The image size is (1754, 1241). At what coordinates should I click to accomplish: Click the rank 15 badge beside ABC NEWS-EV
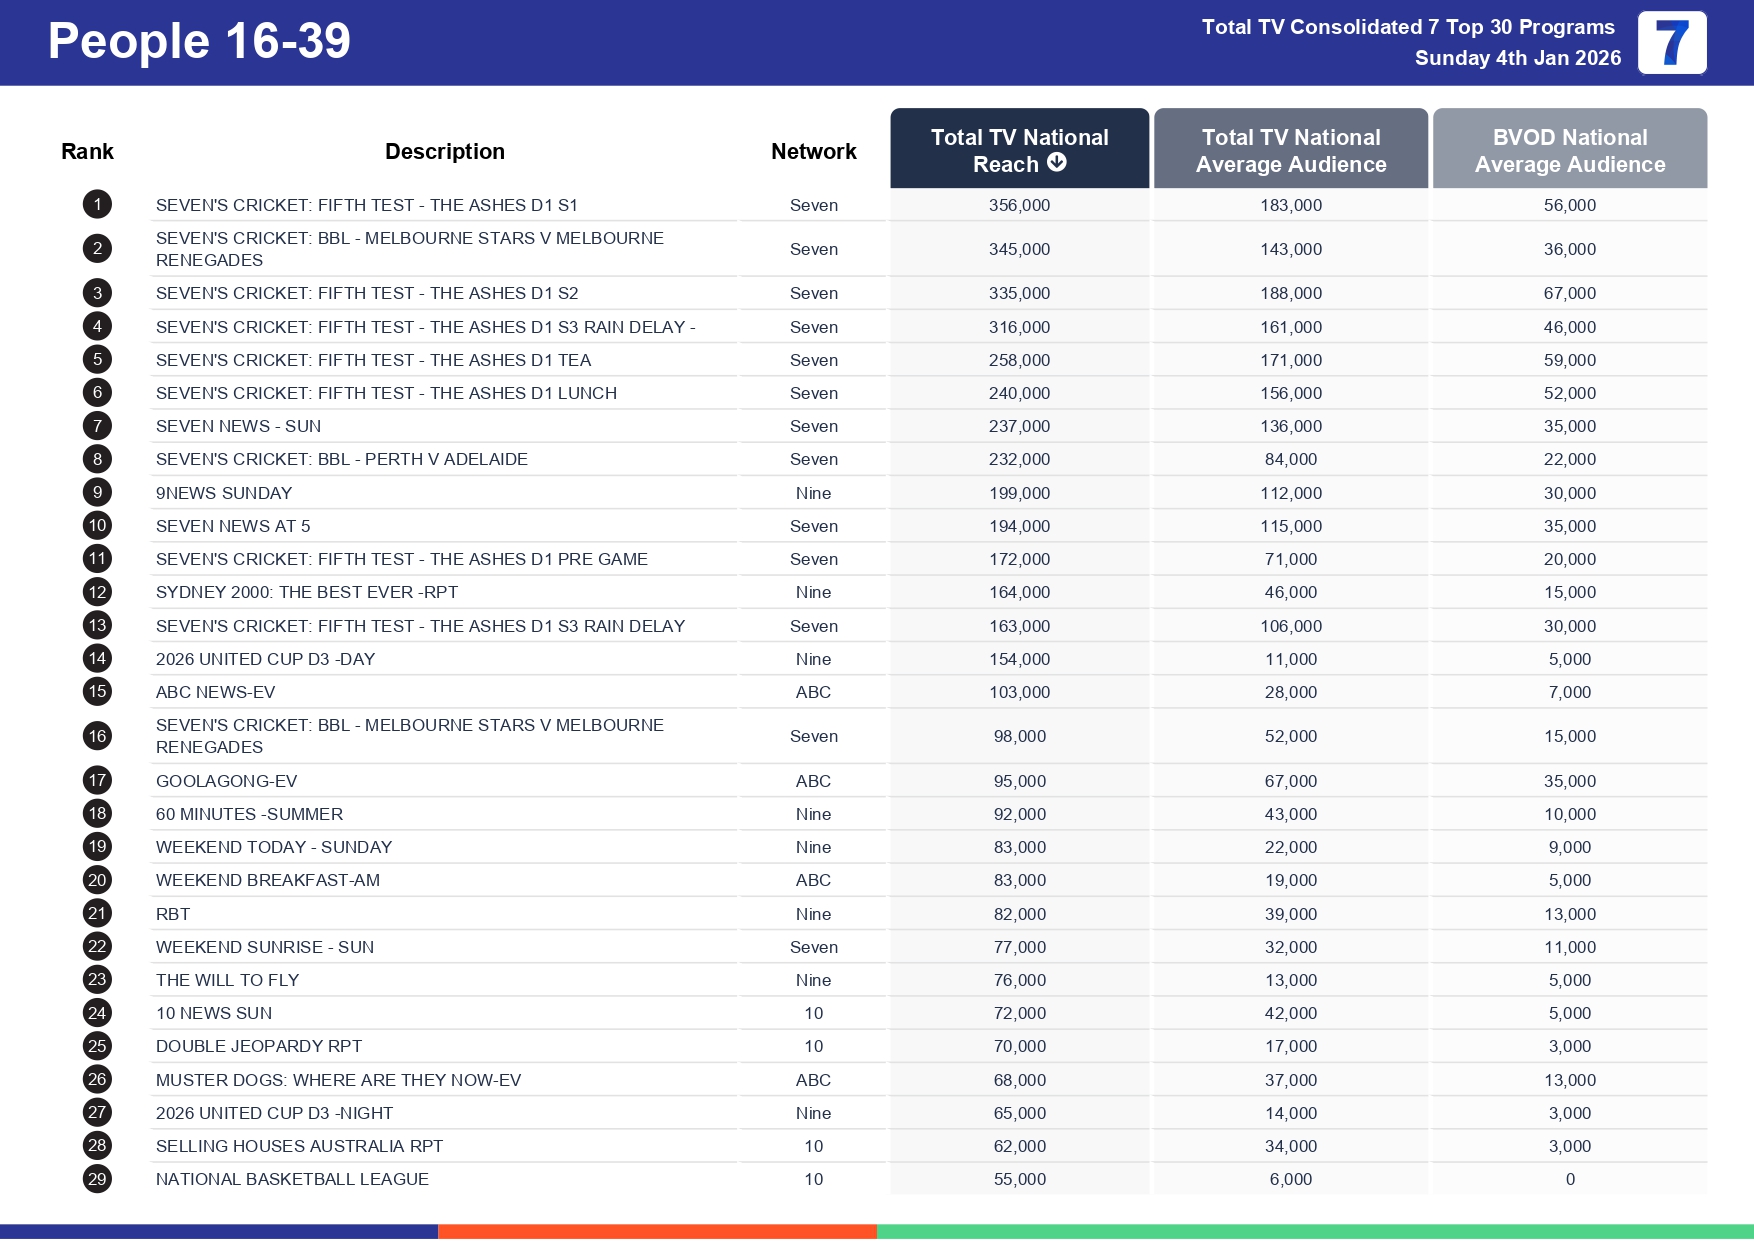click(x=97, y=691)
